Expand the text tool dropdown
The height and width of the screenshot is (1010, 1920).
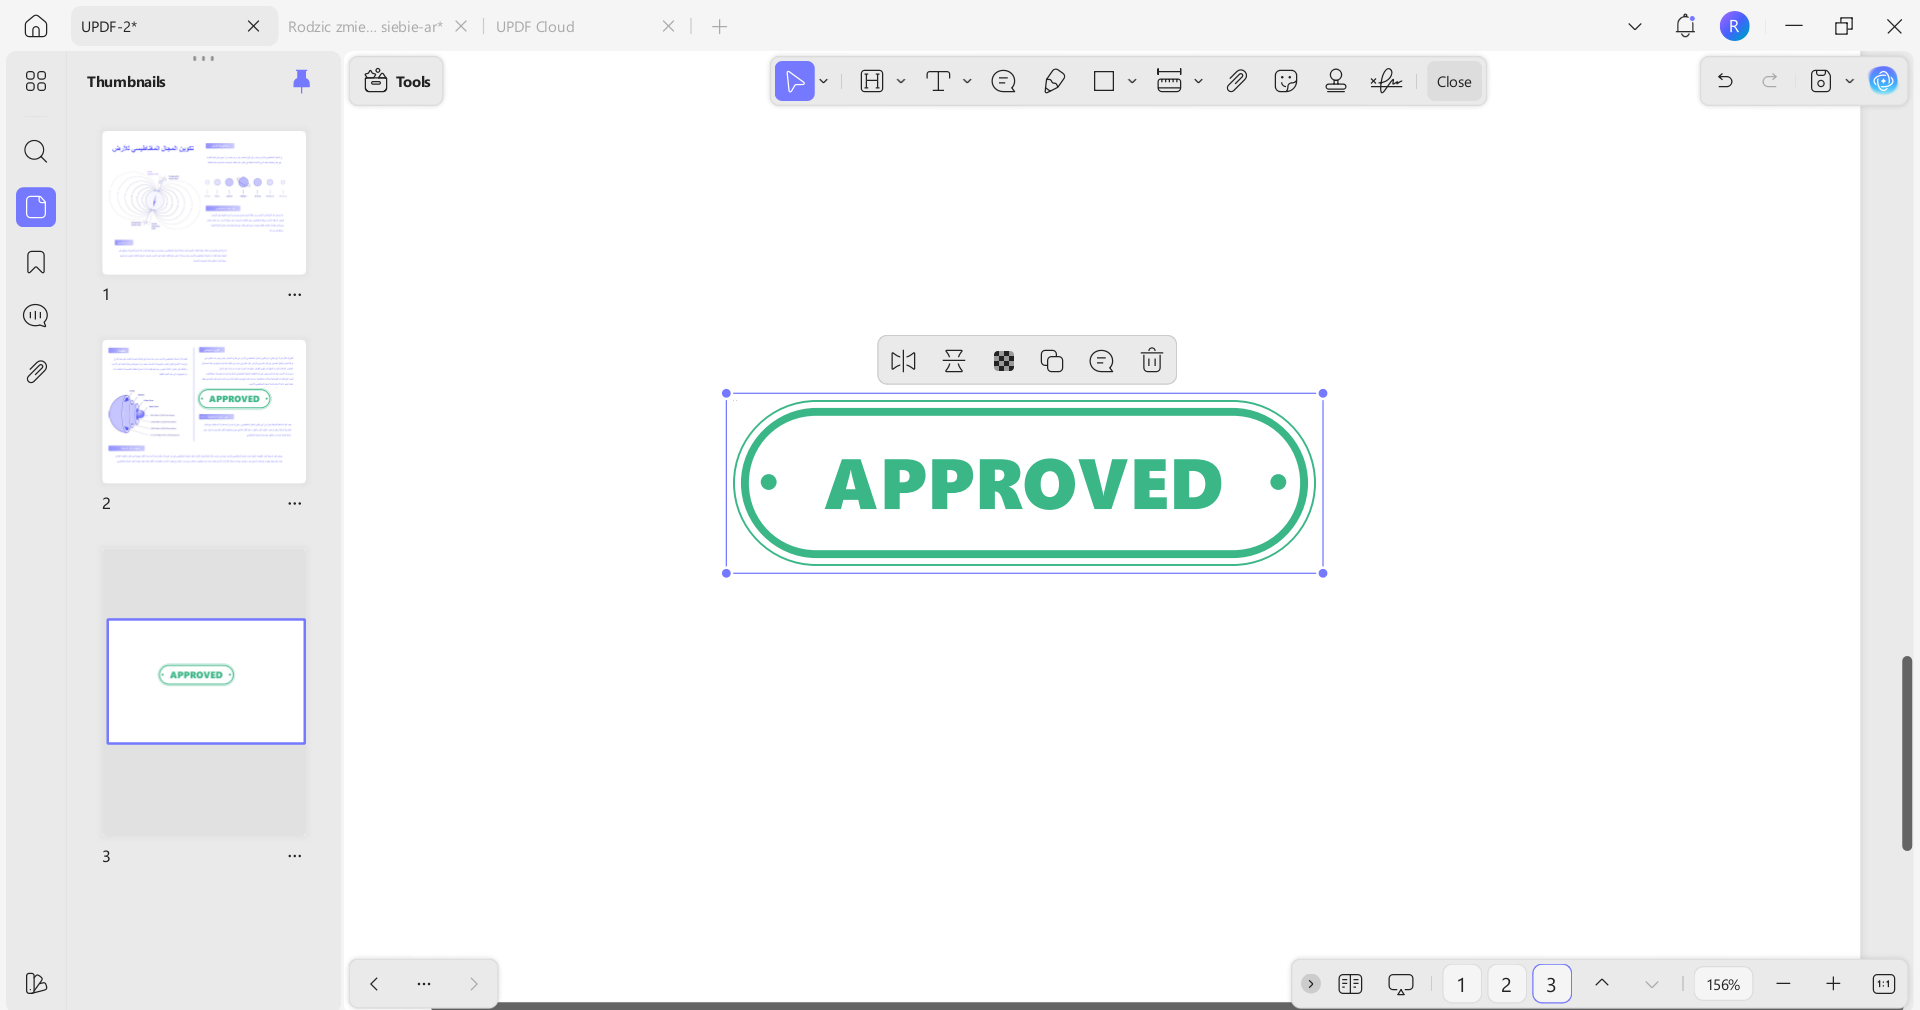(967, 81)
